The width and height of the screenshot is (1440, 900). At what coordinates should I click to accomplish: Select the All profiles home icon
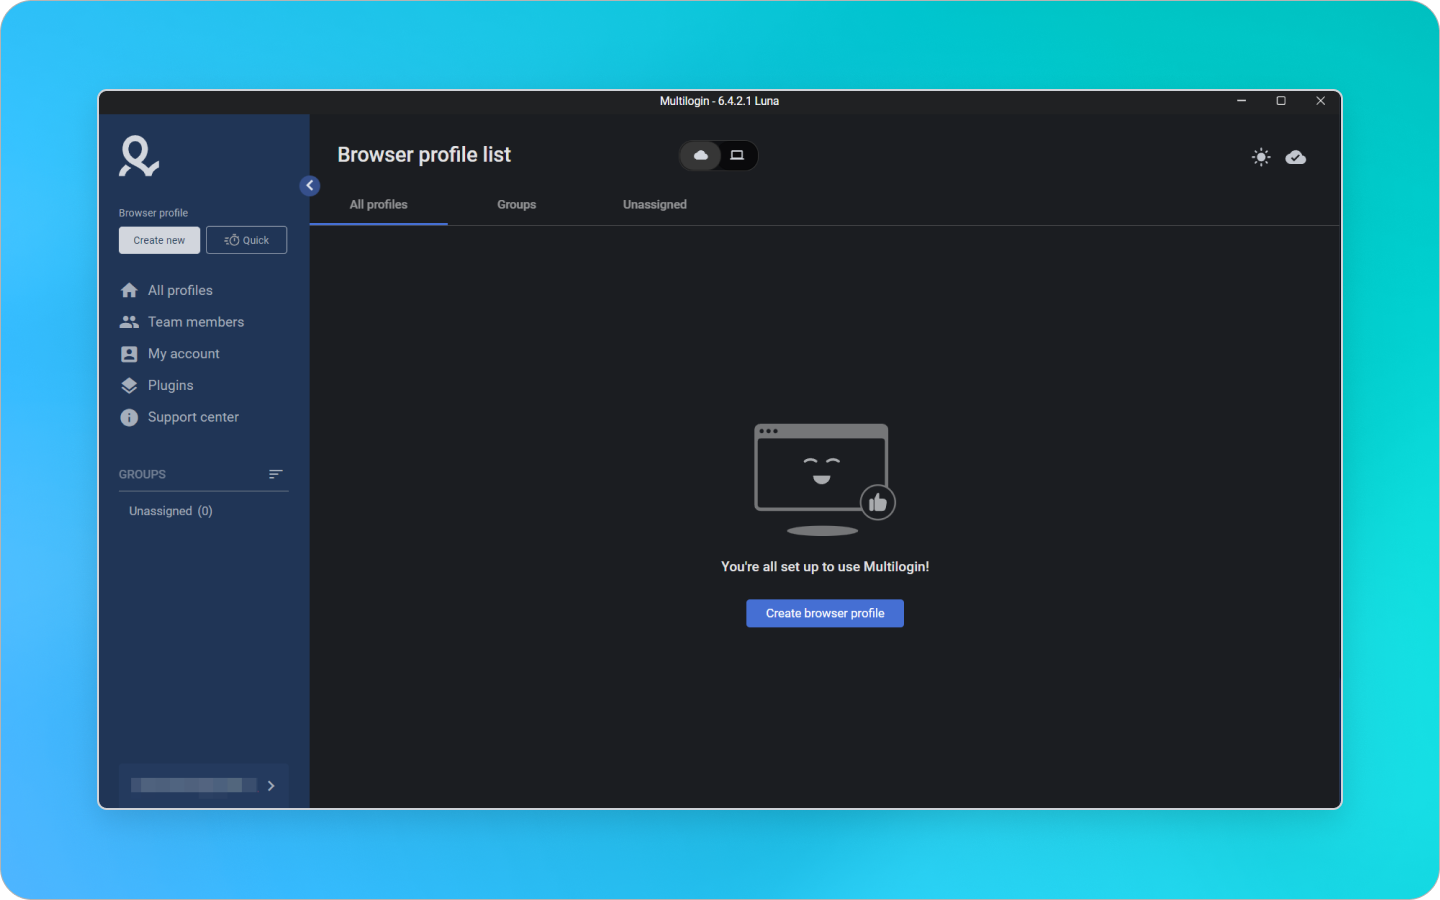[x=129, y=289]
